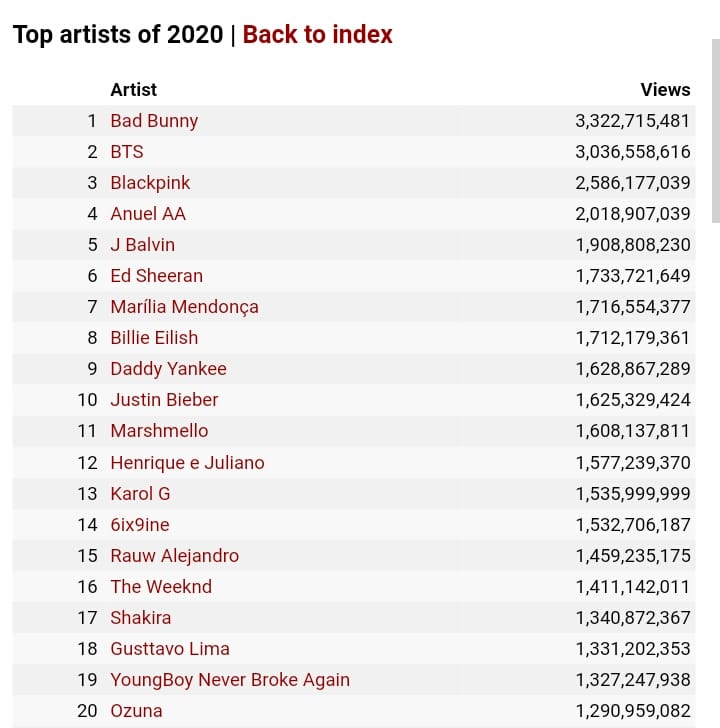
Task: Select The Weeknd link
Action: 161,587
